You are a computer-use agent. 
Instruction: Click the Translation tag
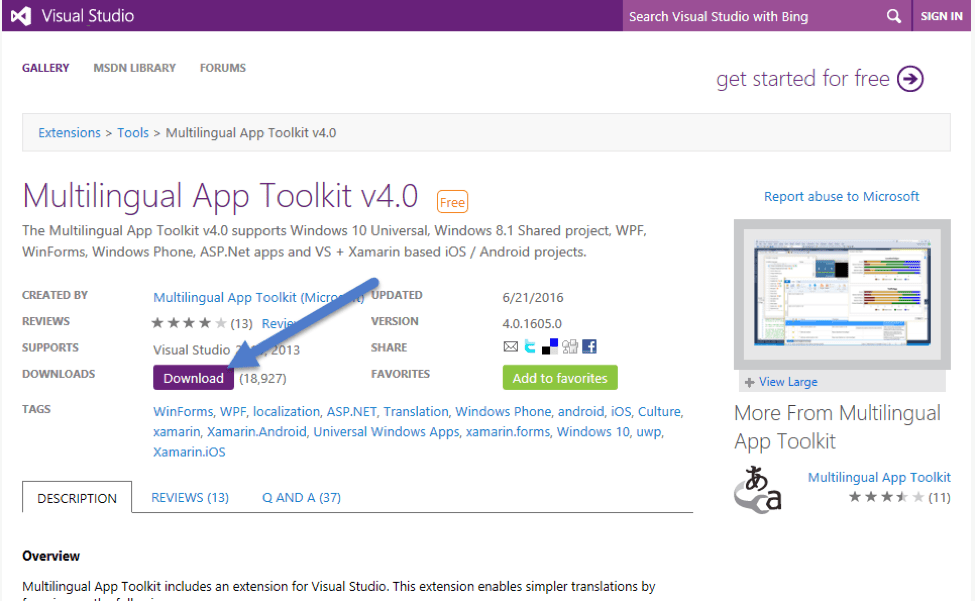(416, 411)
